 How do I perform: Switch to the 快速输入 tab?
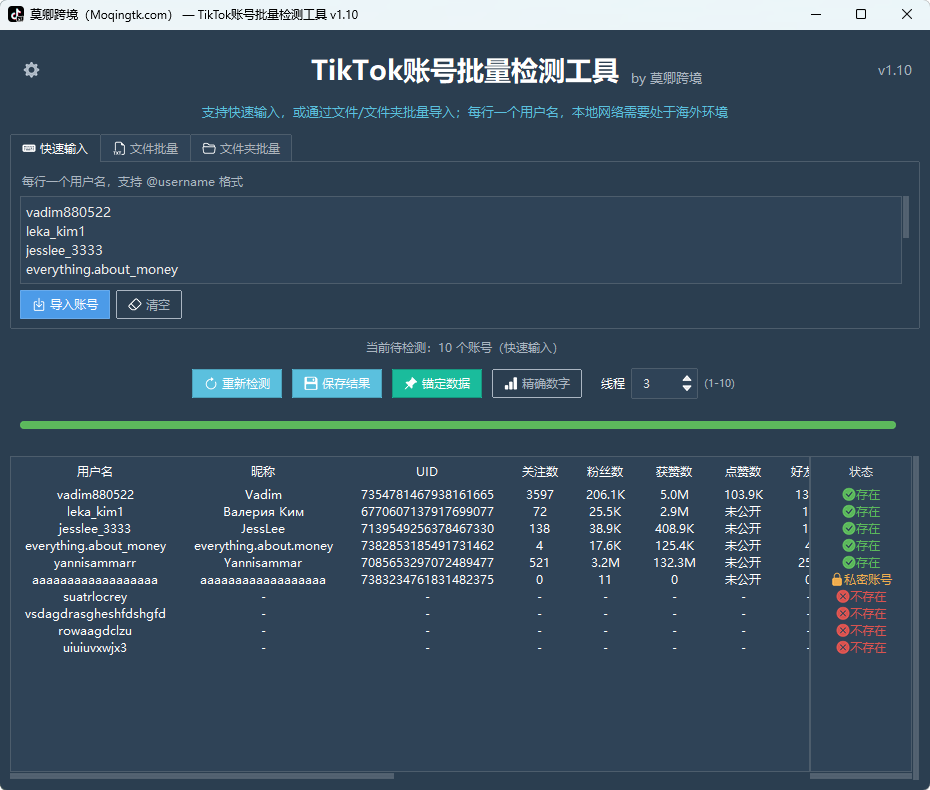(x=55, y=149)
